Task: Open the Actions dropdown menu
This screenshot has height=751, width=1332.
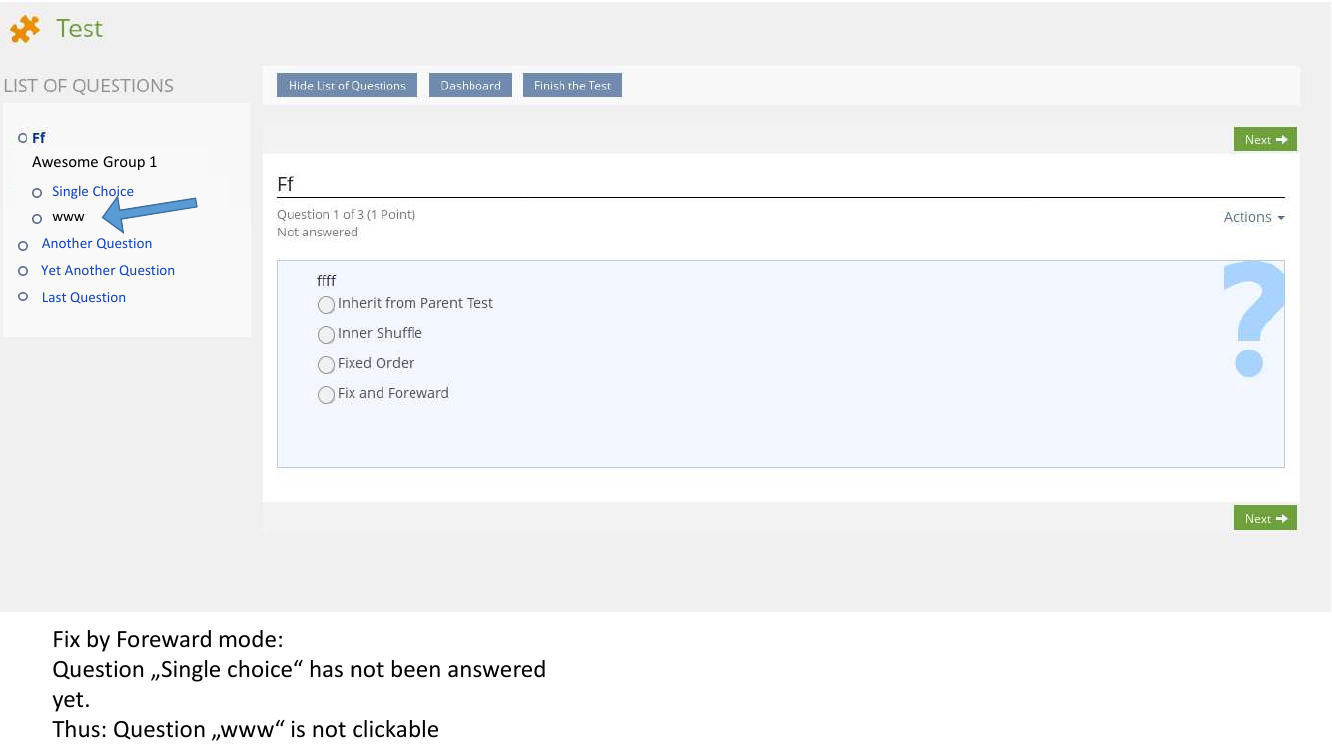Action: [x=1253, y=217]
